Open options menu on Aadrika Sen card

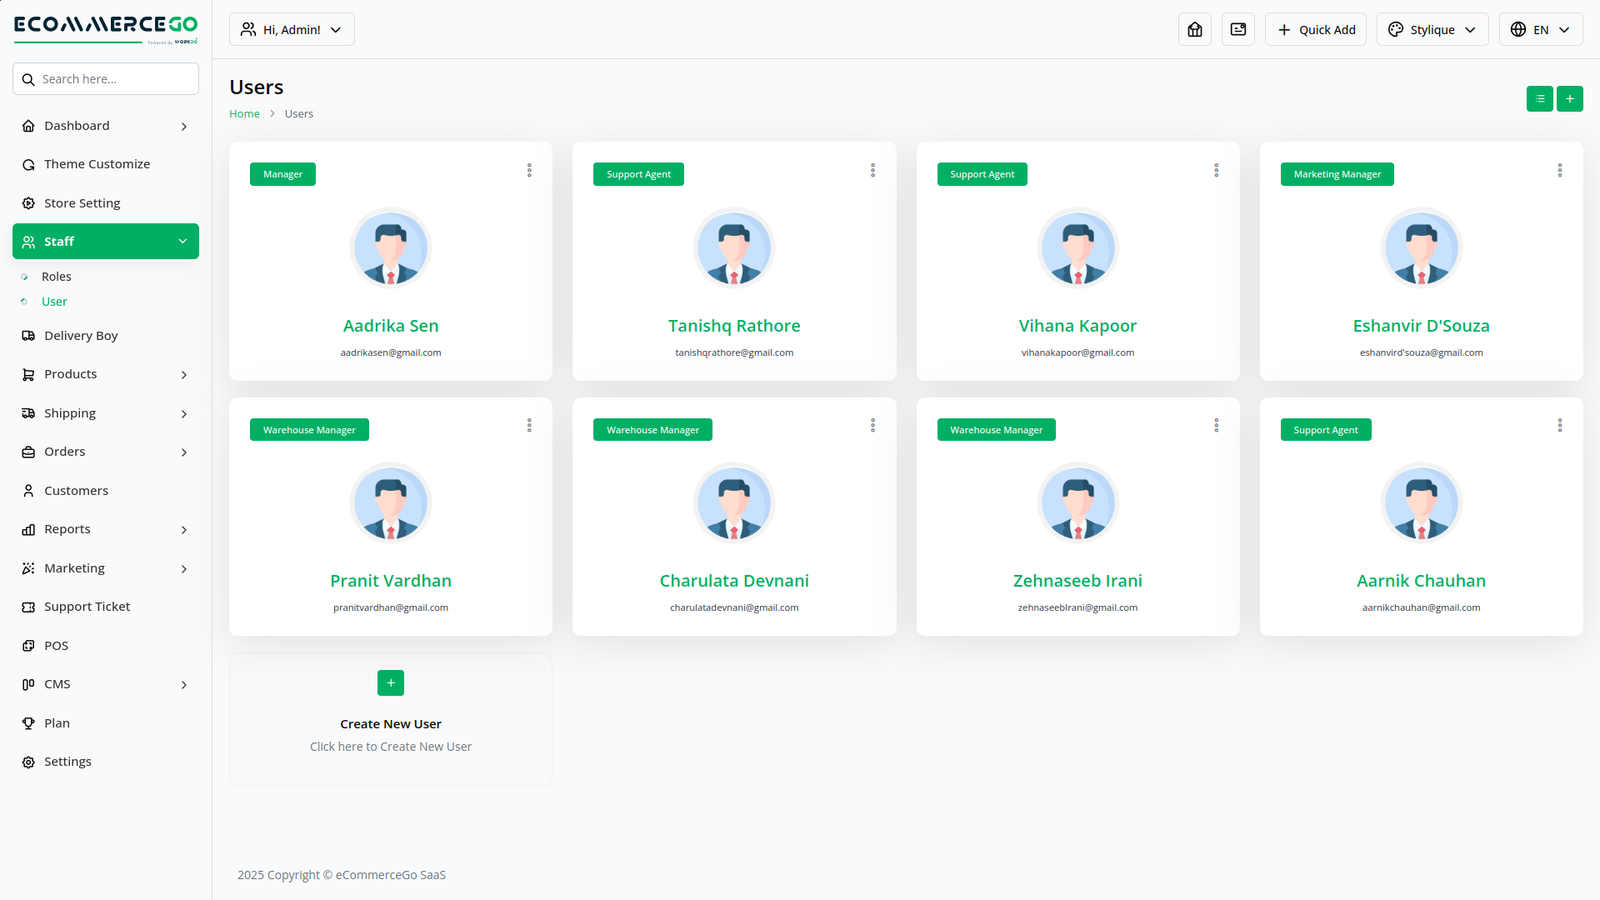pyautogui.click(x=529, y=171)
